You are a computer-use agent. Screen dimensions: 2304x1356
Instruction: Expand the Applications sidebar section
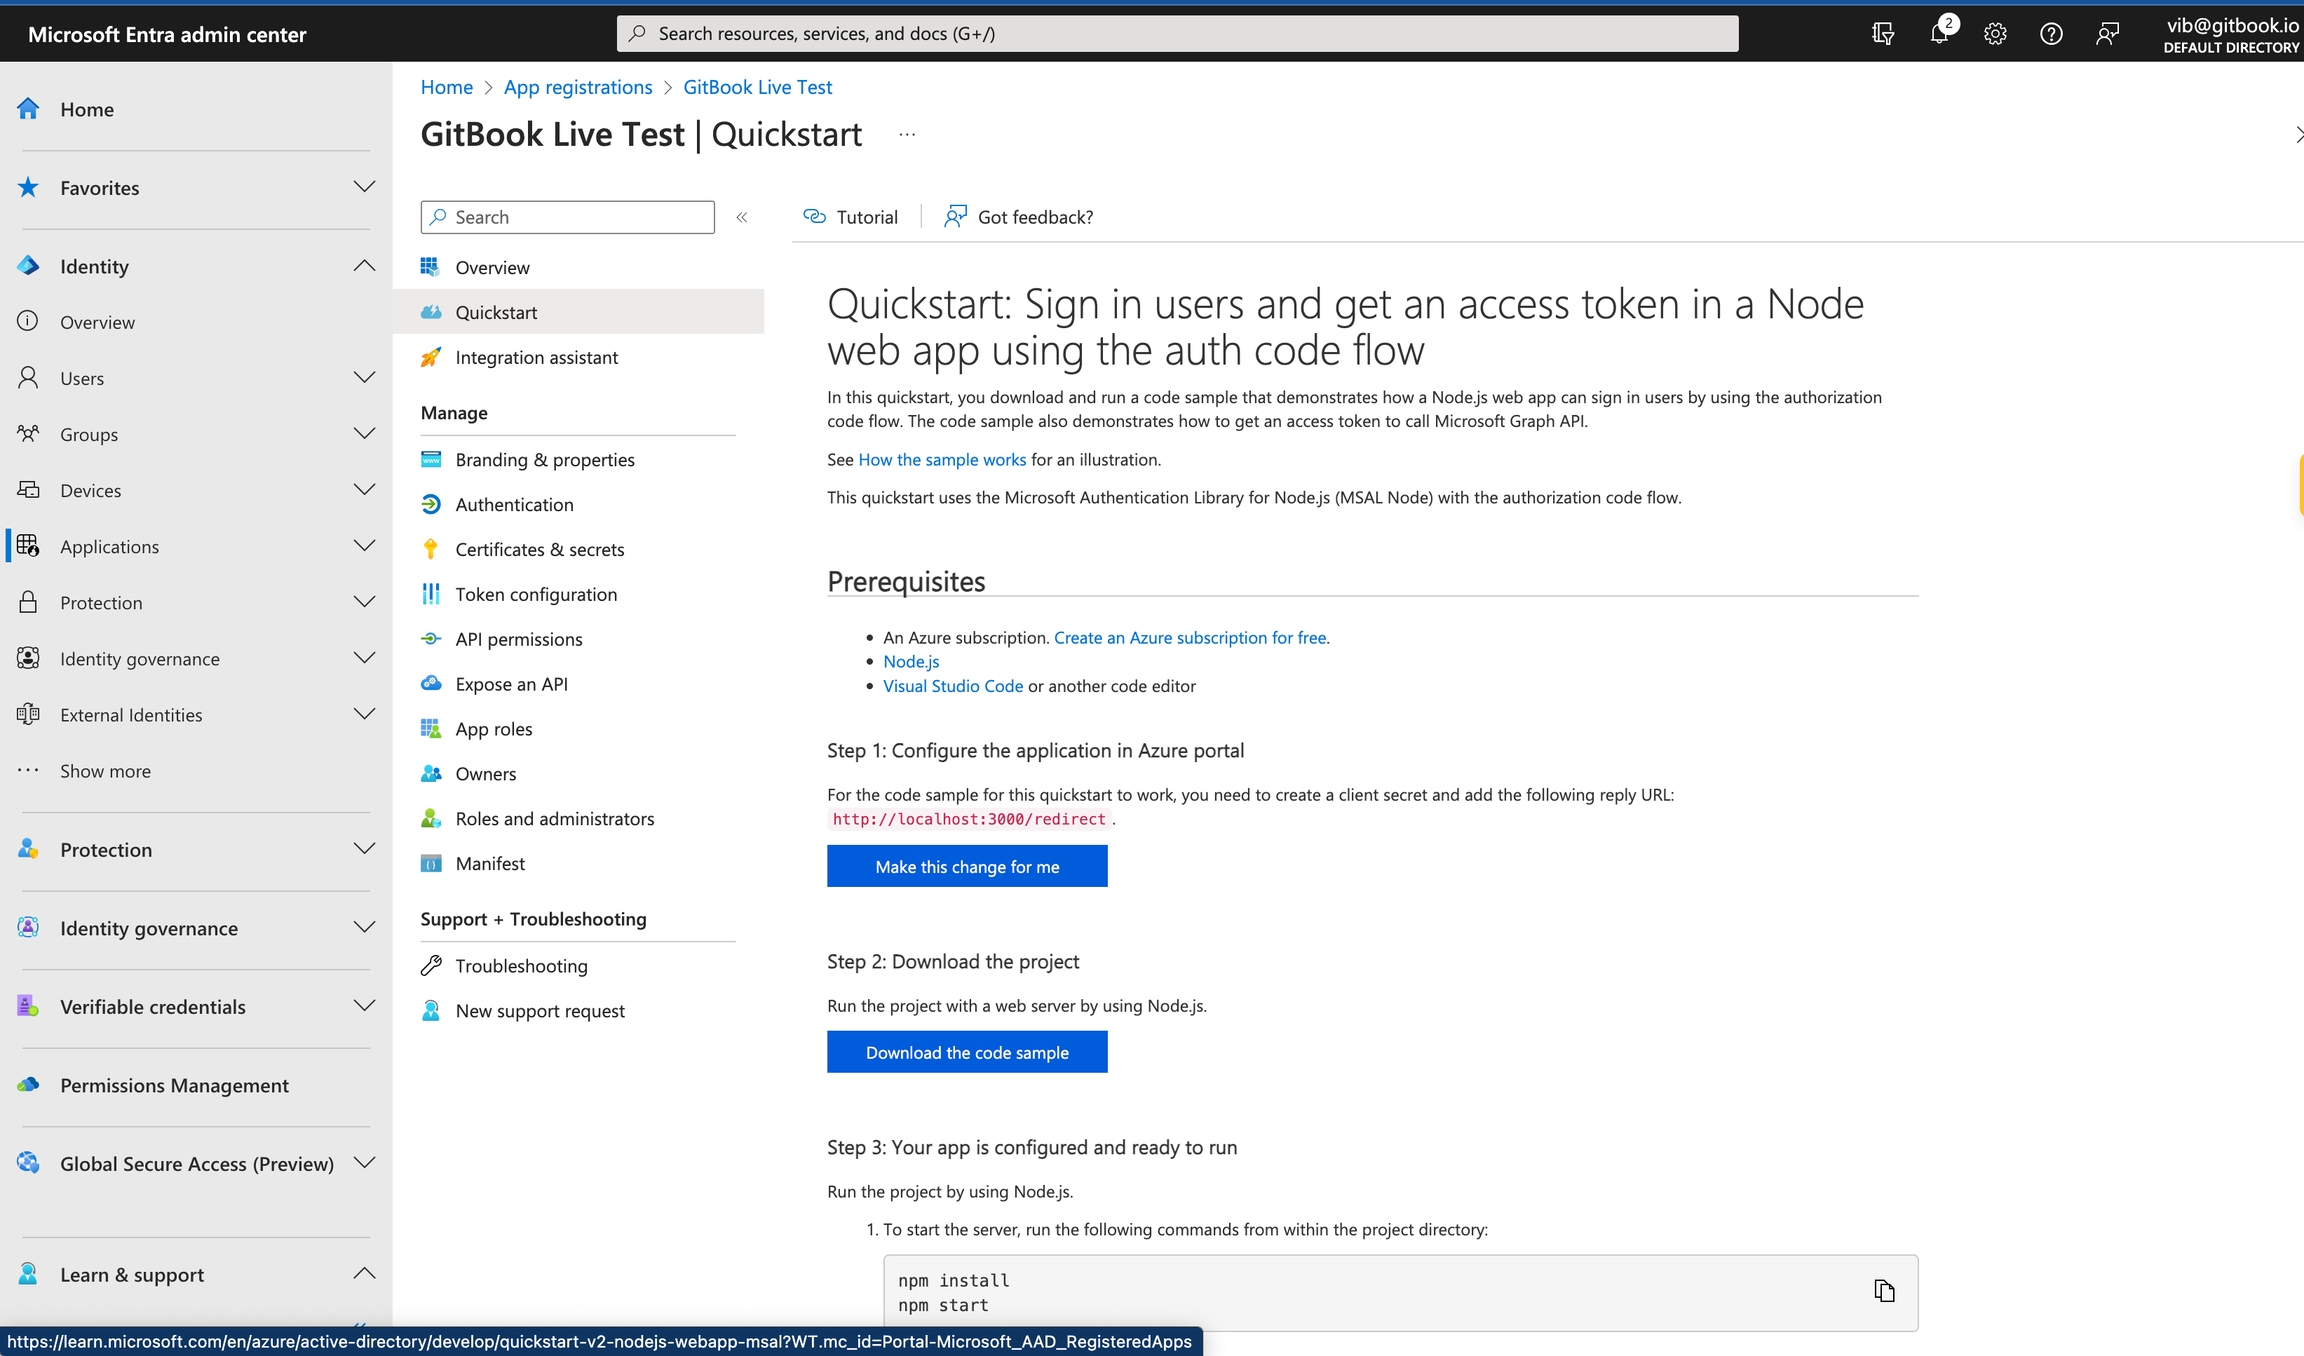(x=365, y=546)
